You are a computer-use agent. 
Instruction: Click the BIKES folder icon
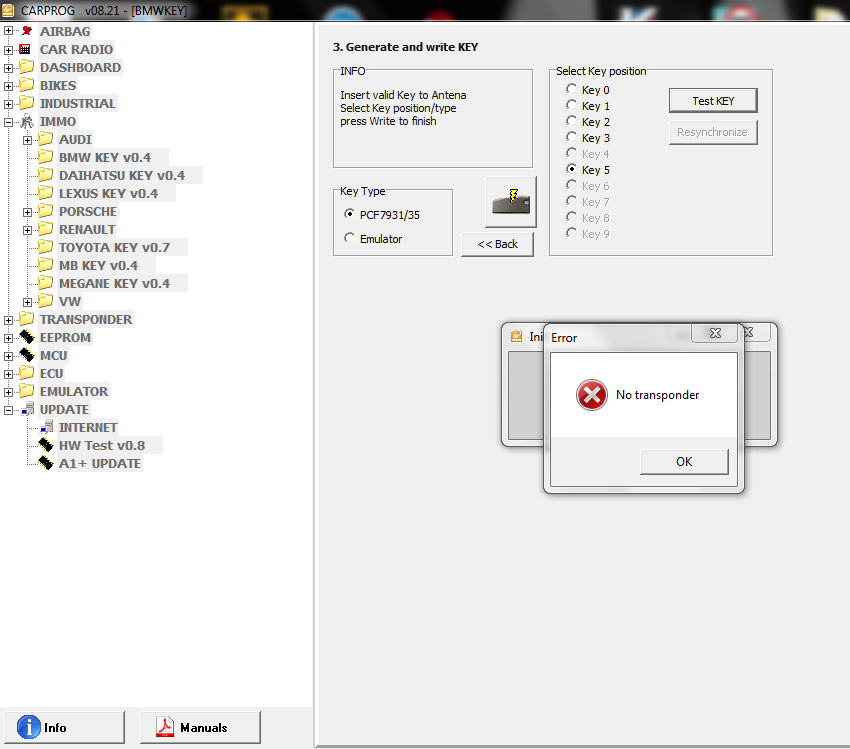click(x=27, y=85)
